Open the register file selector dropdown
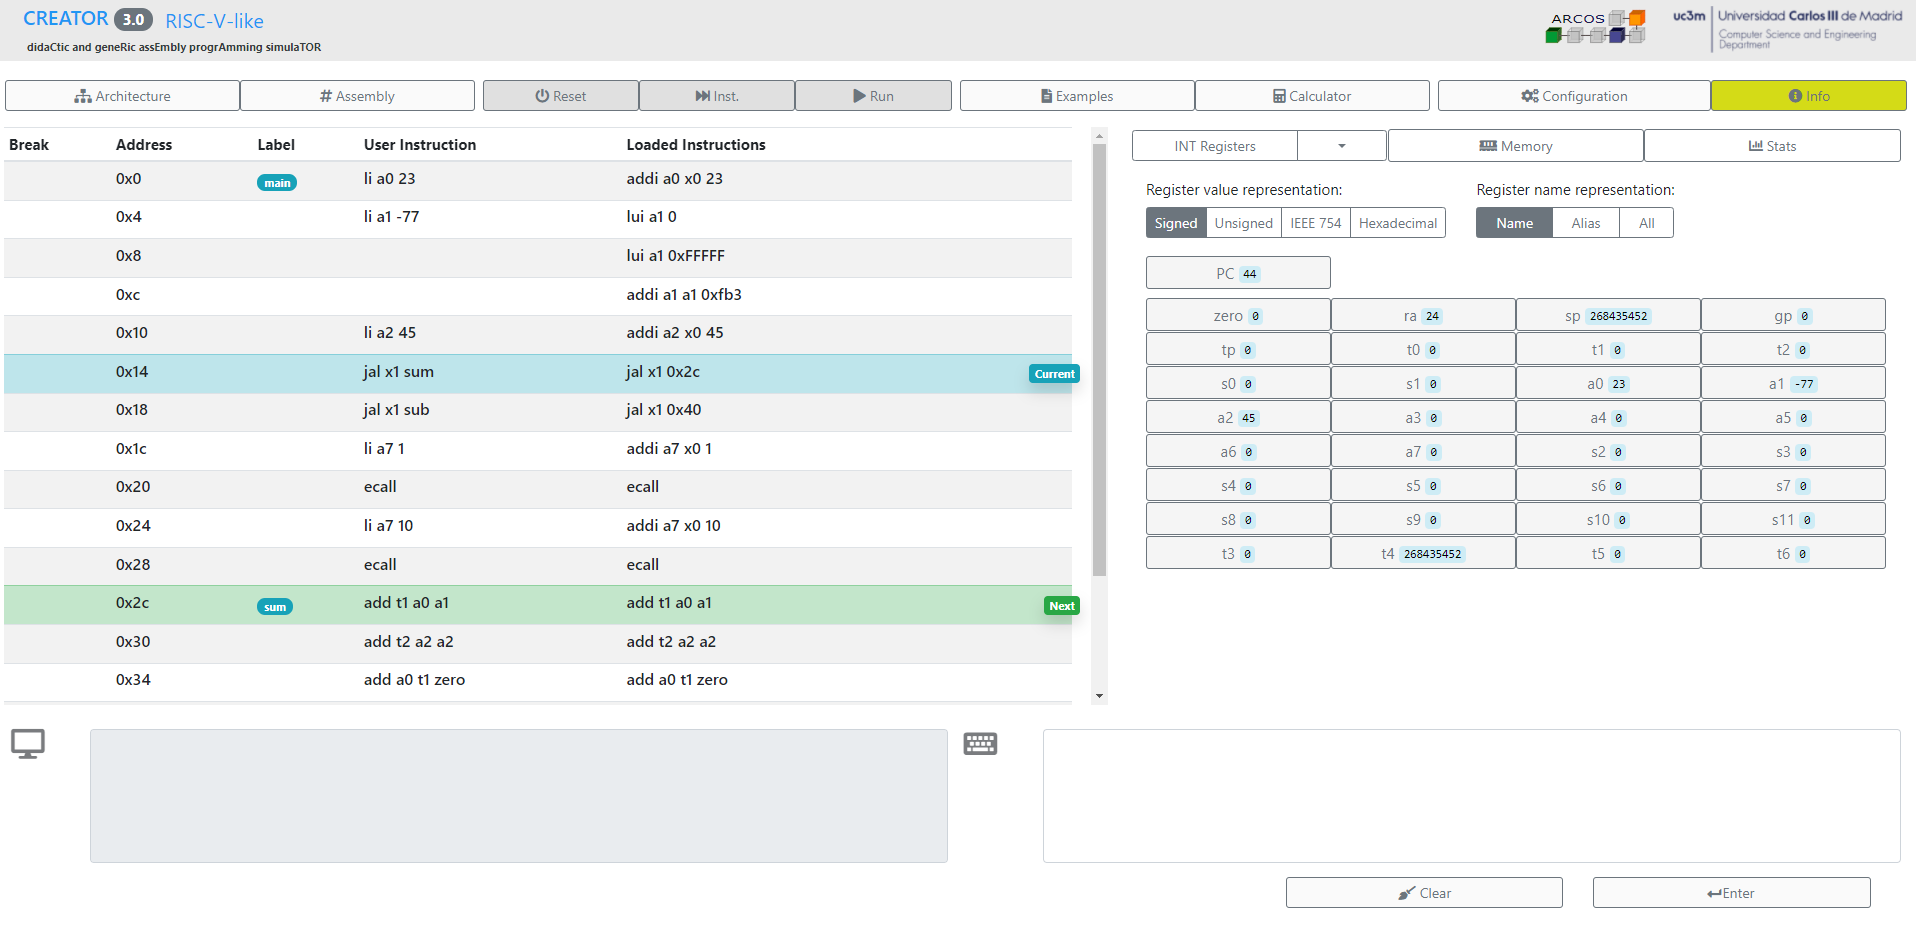Image resolution: width=1916 pixels, height=943 pixels. coord(1341,145)
